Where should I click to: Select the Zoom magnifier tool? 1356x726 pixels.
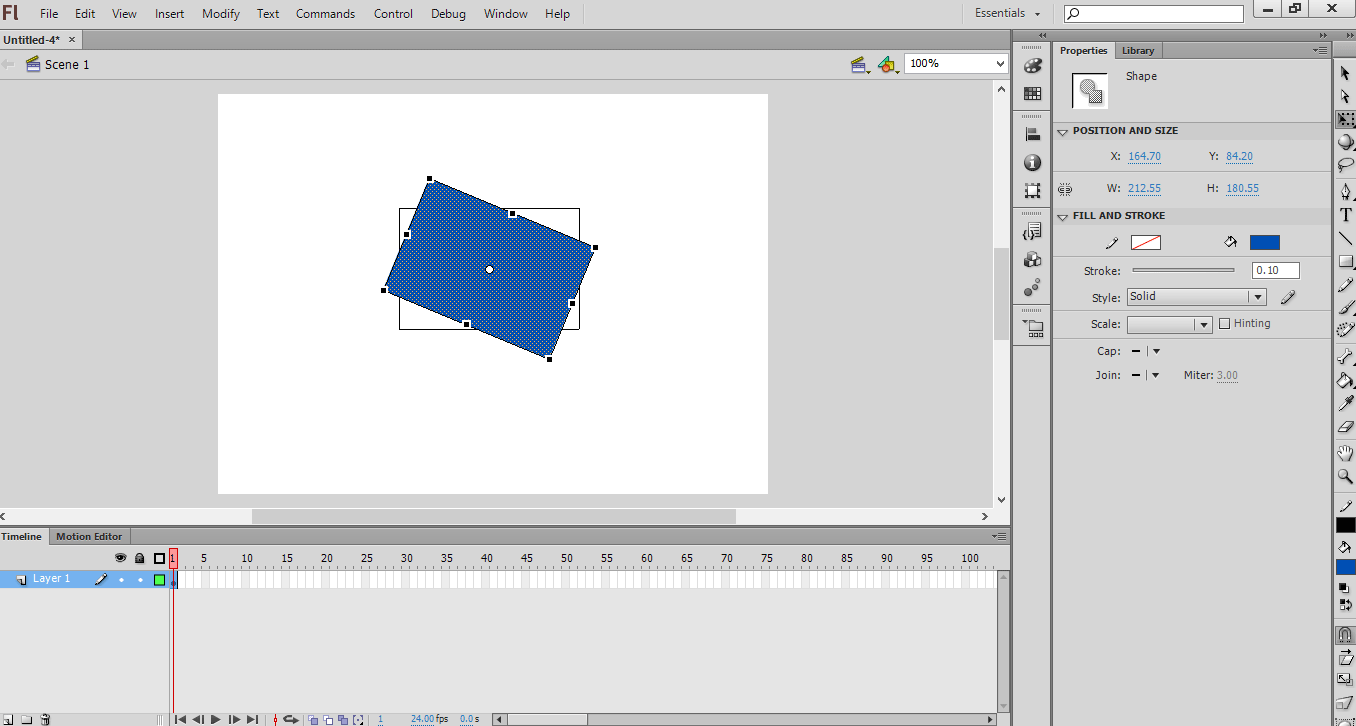(x=1345, y=477)
